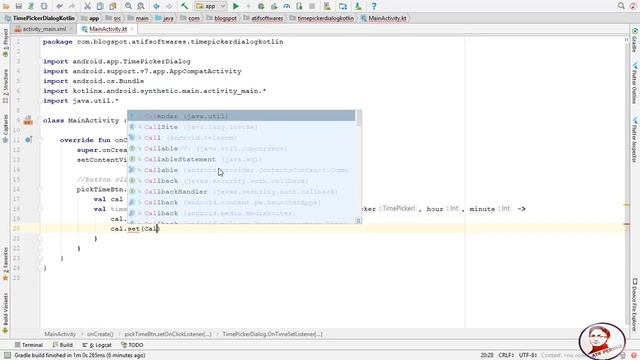Switch to MainActivity.kt editor tab
Viewport: 640px width, 360px height.
[x=107, y=29]
